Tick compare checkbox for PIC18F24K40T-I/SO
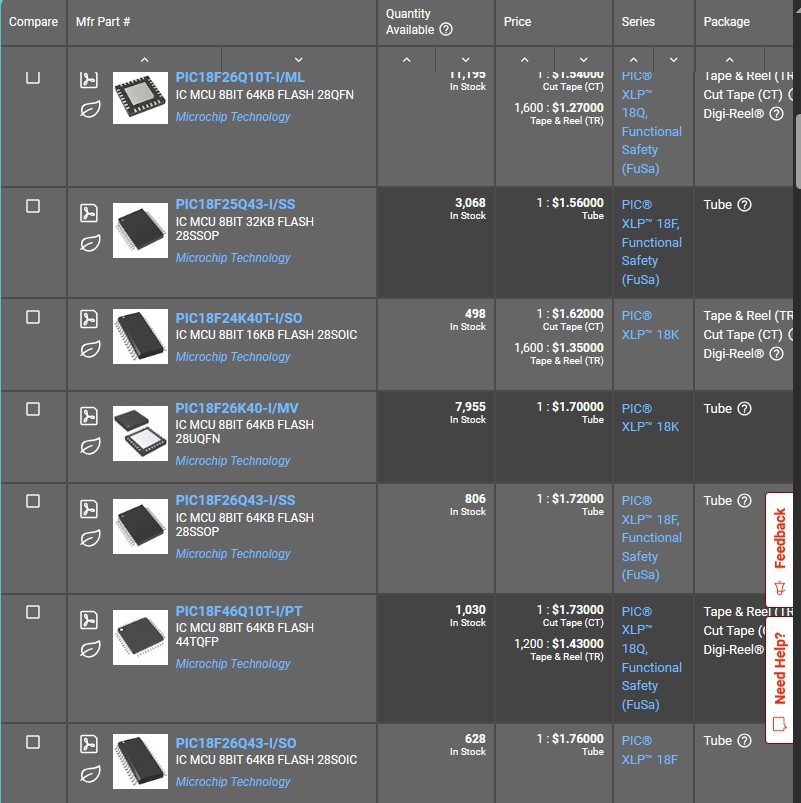This screenshot has height=803, width=801. point(33,317)
